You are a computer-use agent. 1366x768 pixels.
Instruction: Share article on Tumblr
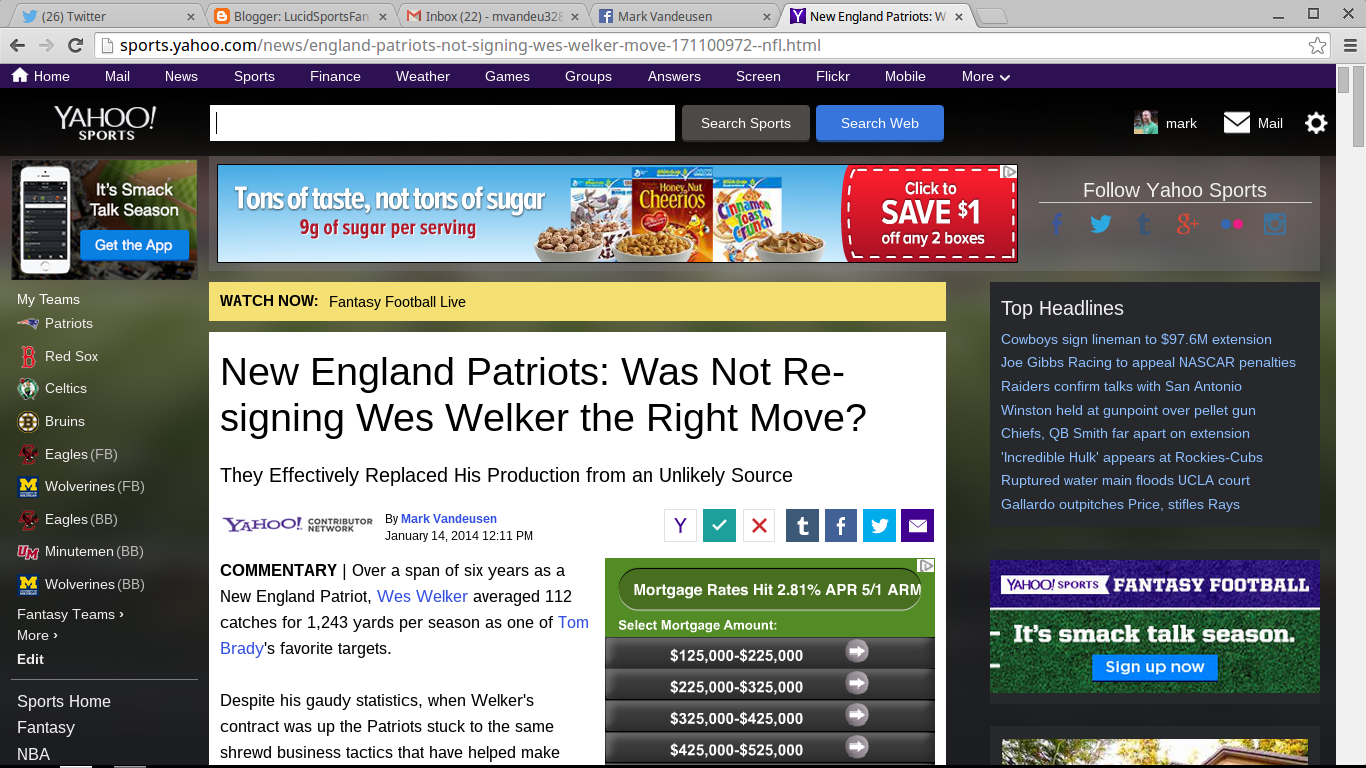coord(802,525)
